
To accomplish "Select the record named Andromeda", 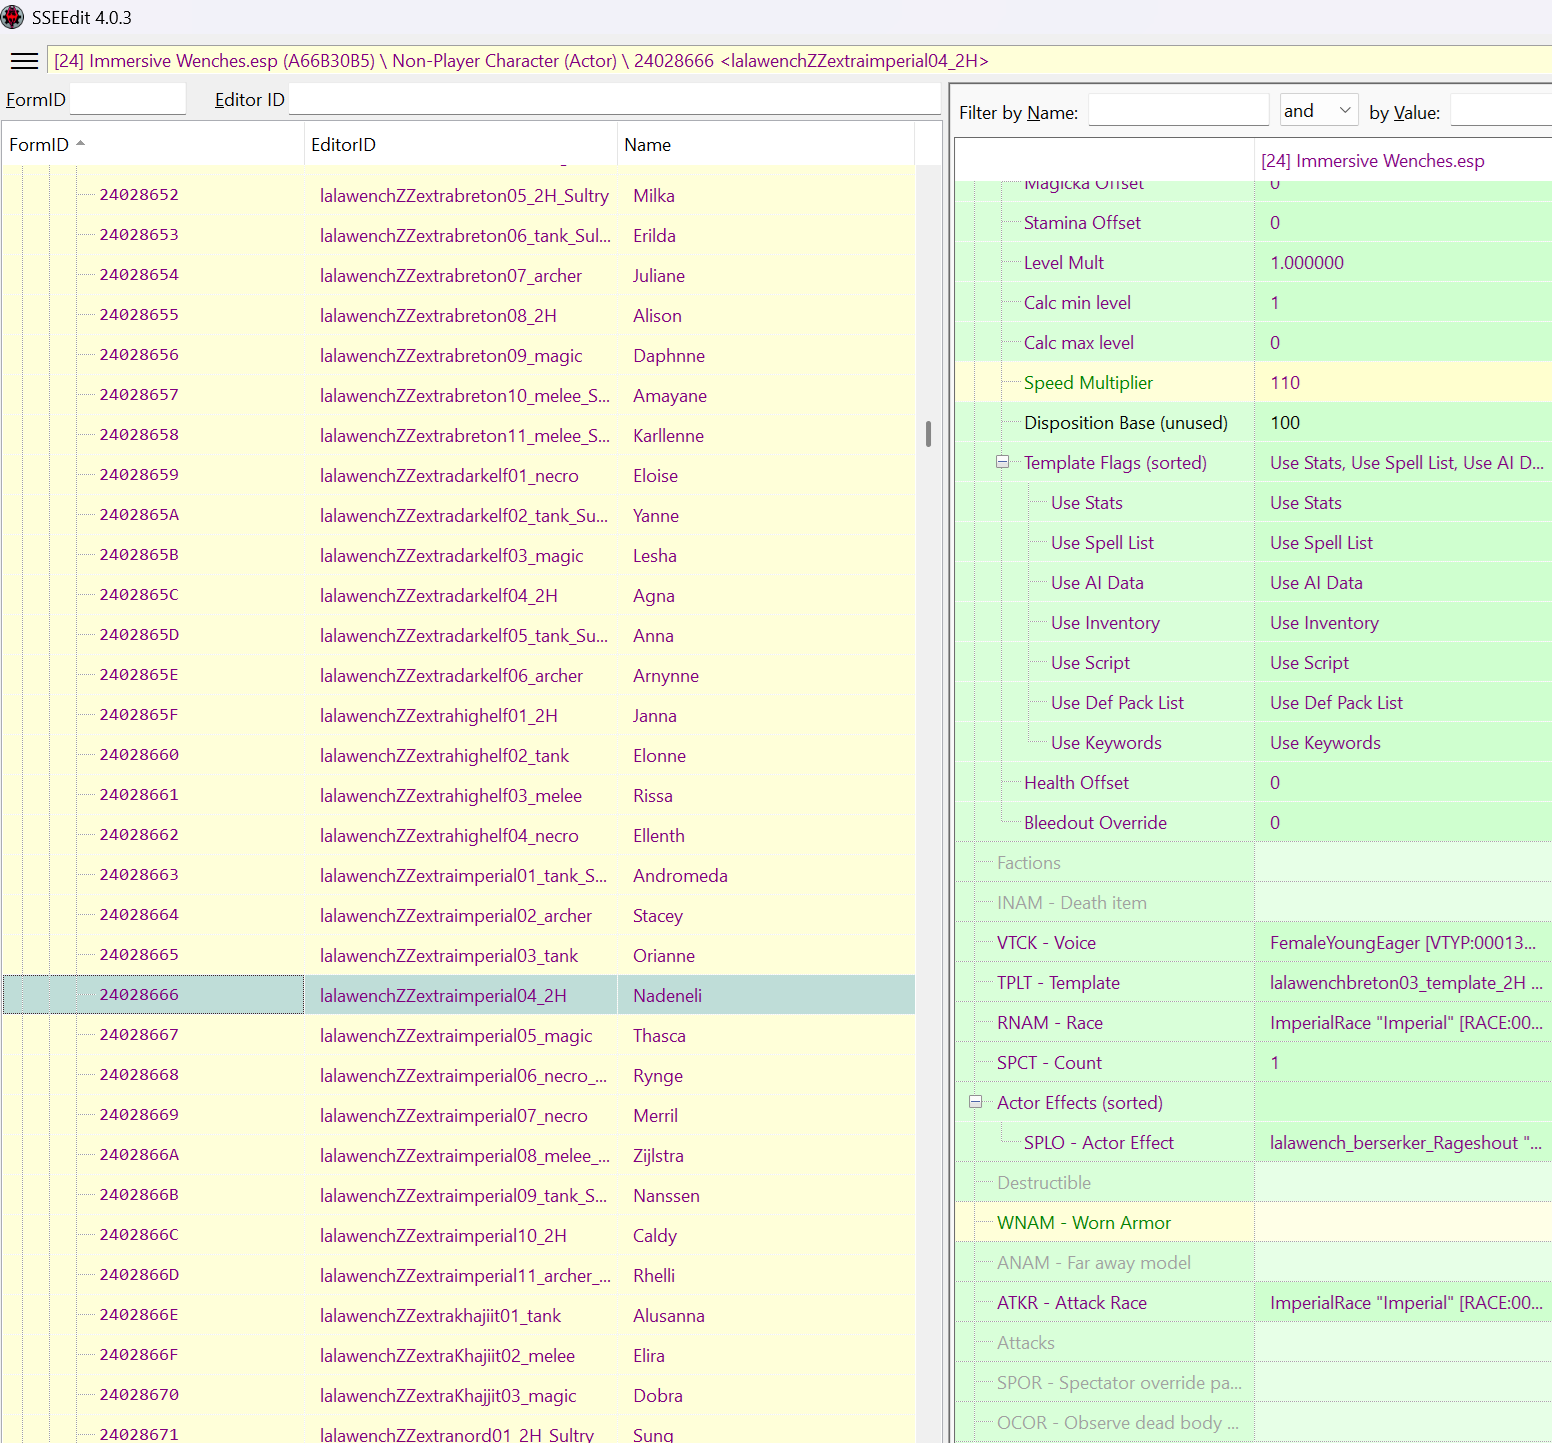I will coord(680,876).
